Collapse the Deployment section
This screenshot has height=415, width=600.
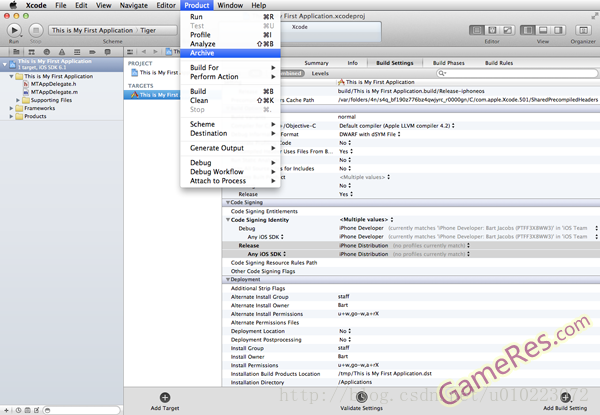click(228, 280)
